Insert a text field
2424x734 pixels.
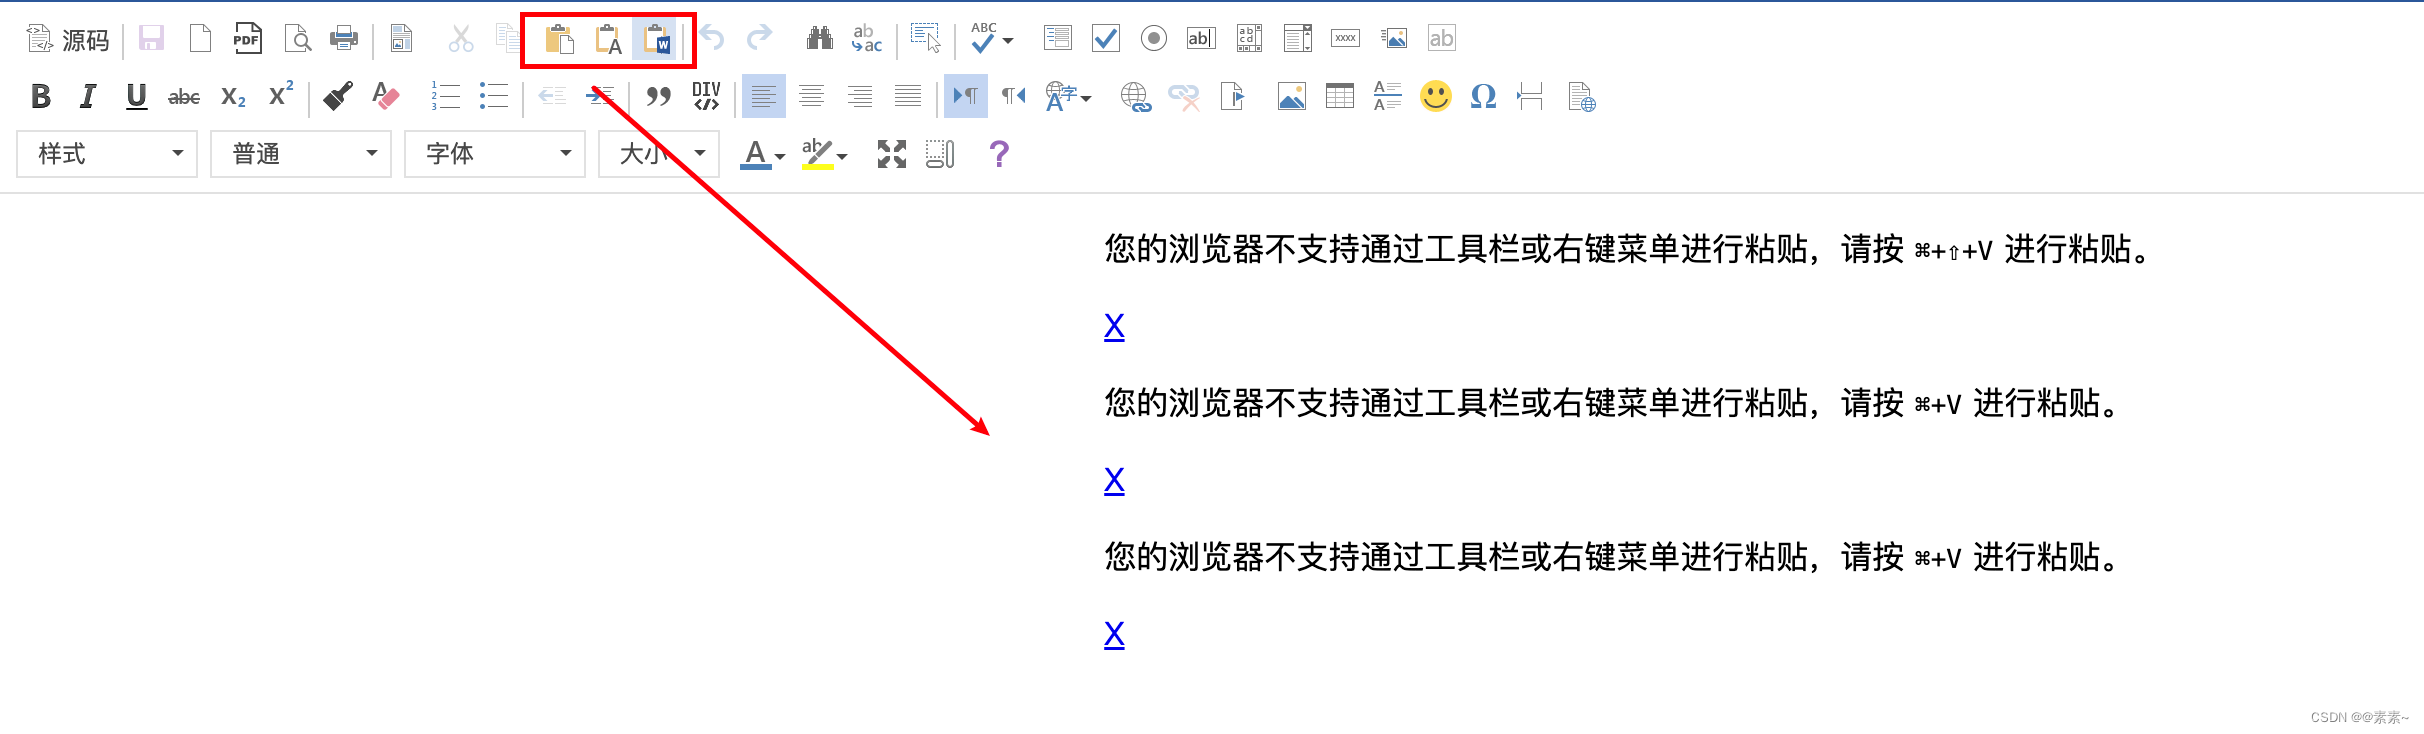click(x=1201, y=39)
